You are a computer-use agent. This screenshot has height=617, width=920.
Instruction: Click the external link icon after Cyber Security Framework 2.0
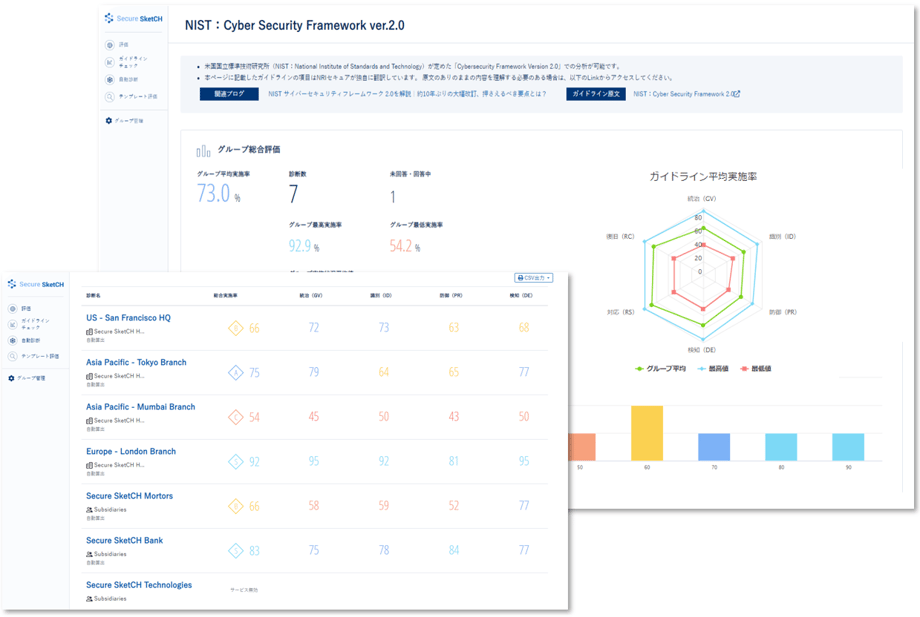tap(737, 94)
